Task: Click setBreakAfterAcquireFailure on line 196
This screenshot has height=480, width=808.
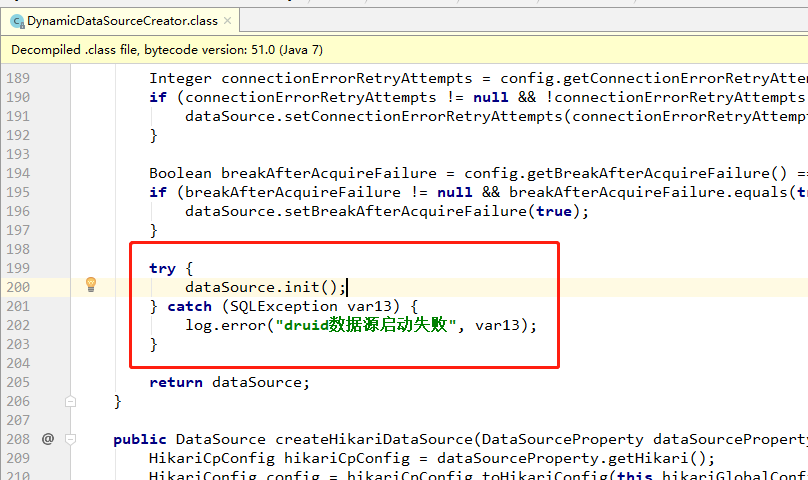Action: [406, 211]
